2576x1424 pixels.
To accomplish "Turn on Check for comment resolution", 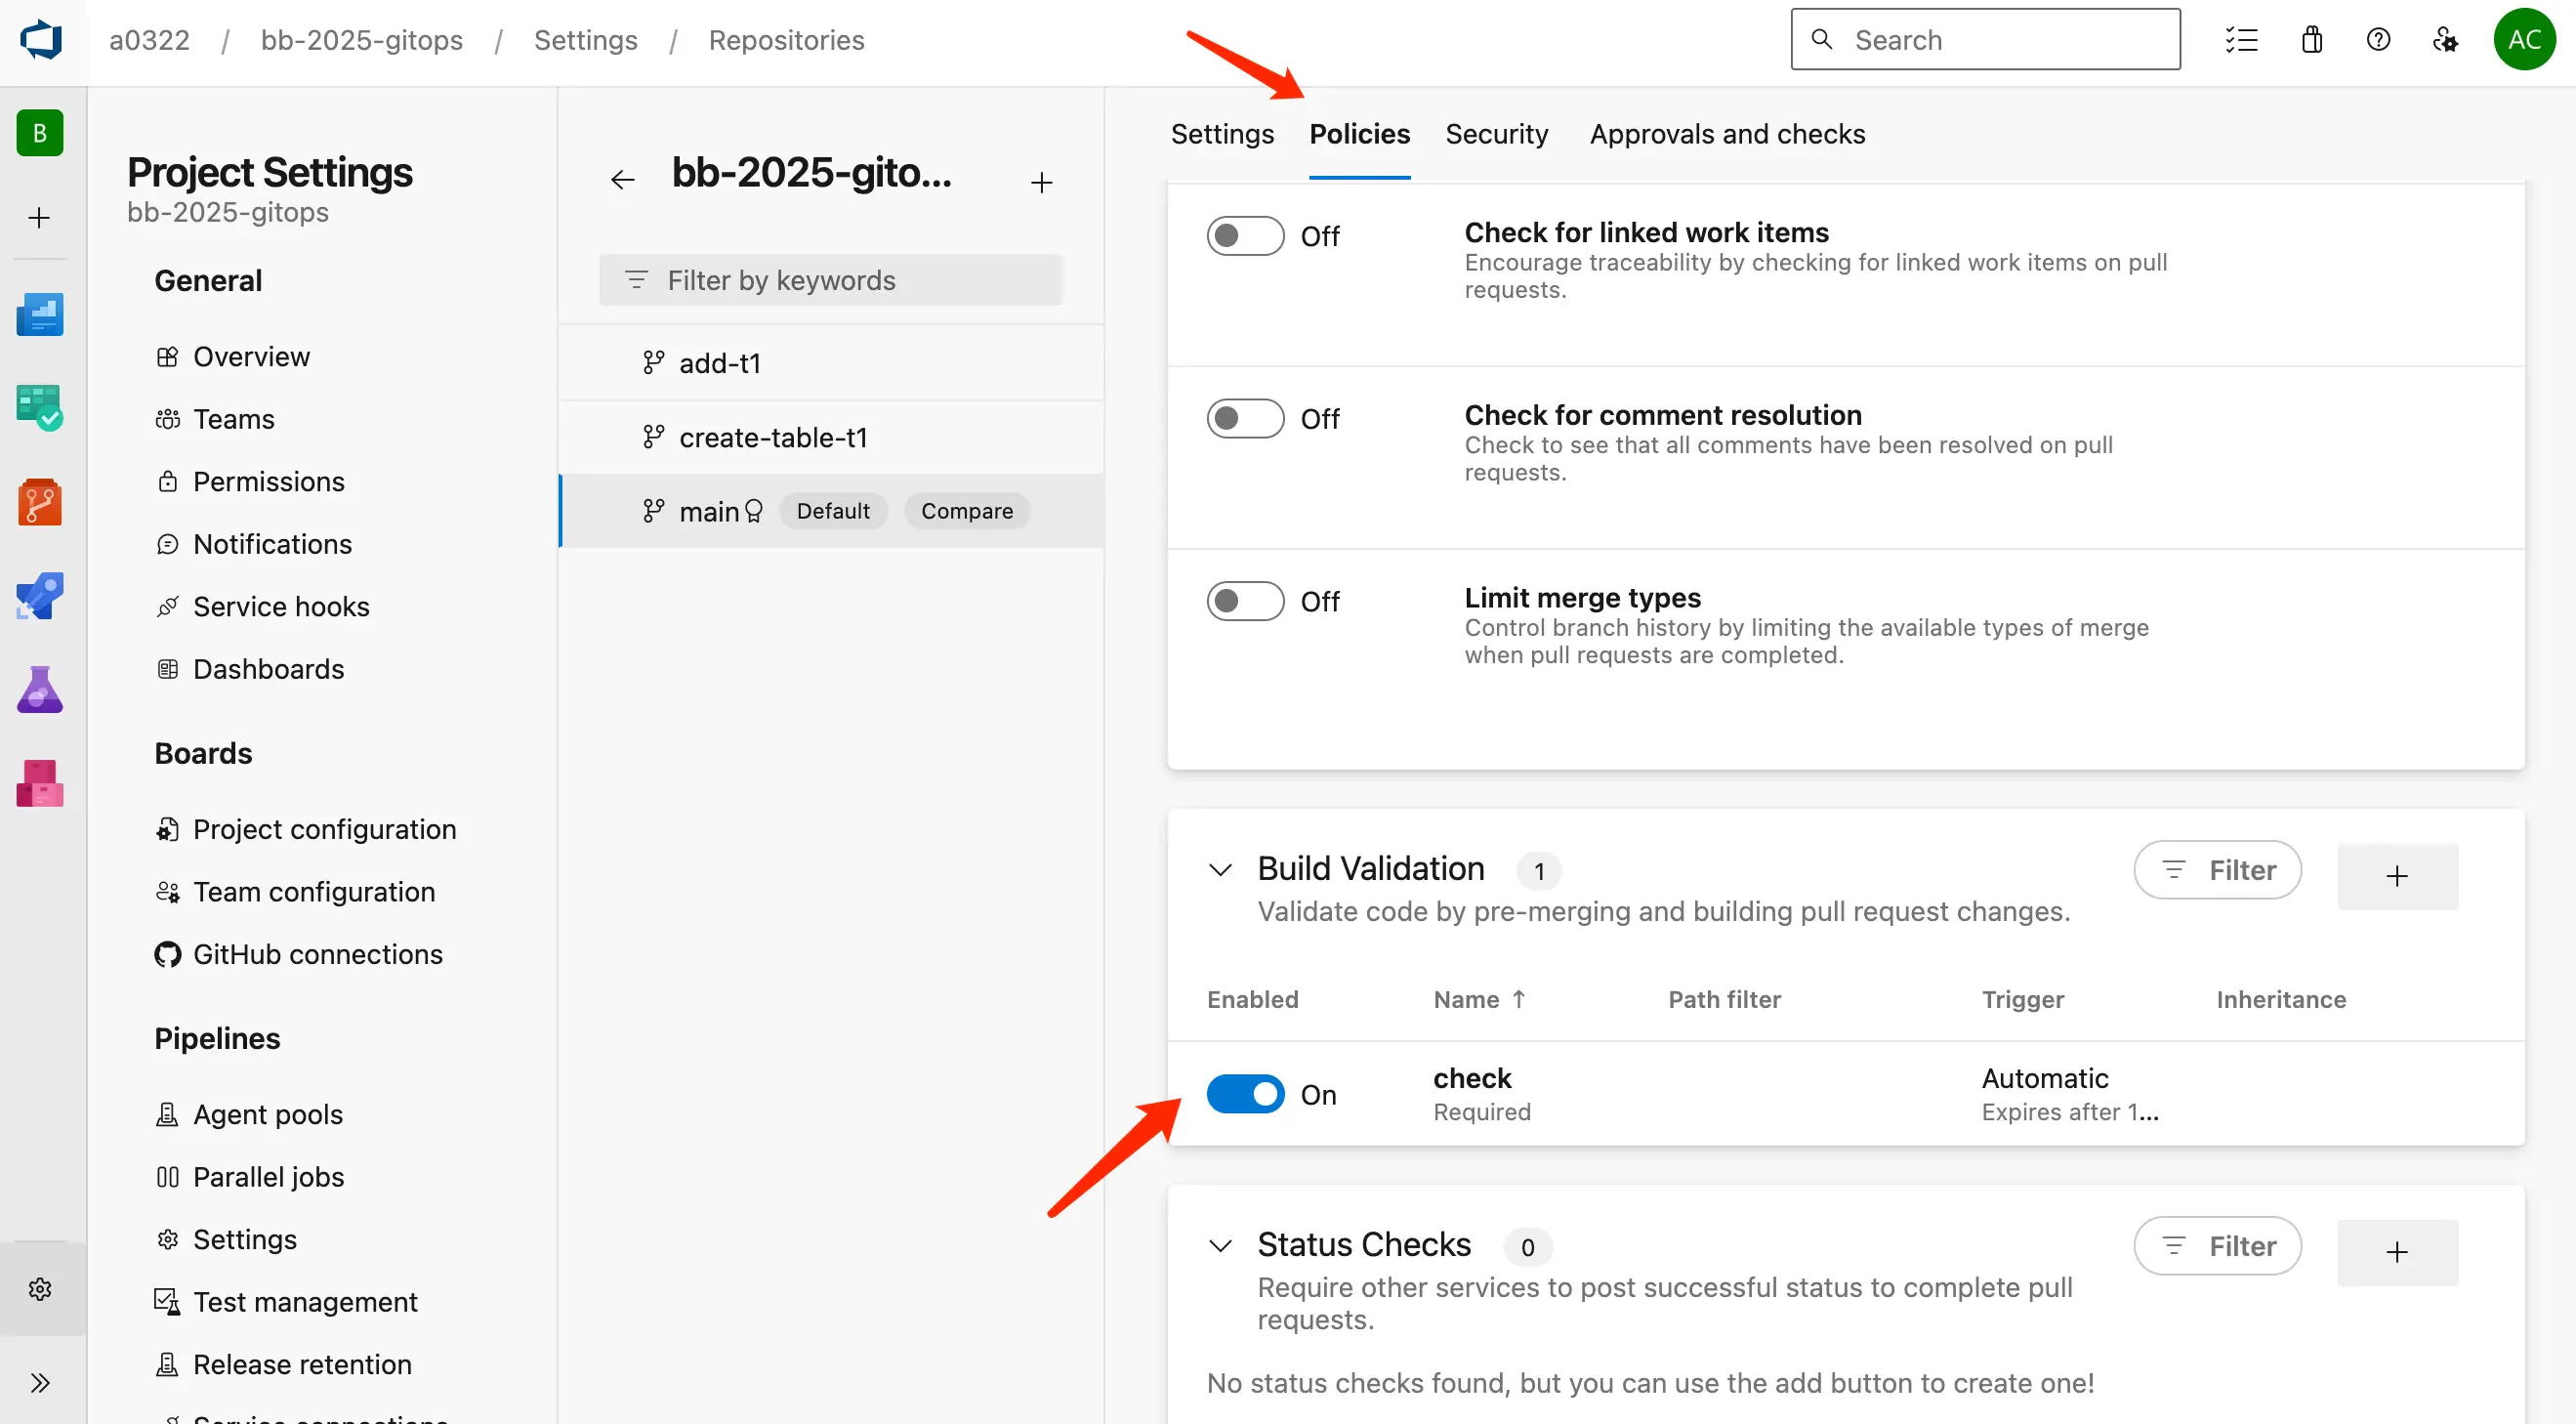I will pyautogui.click(x=1244, y=419).
